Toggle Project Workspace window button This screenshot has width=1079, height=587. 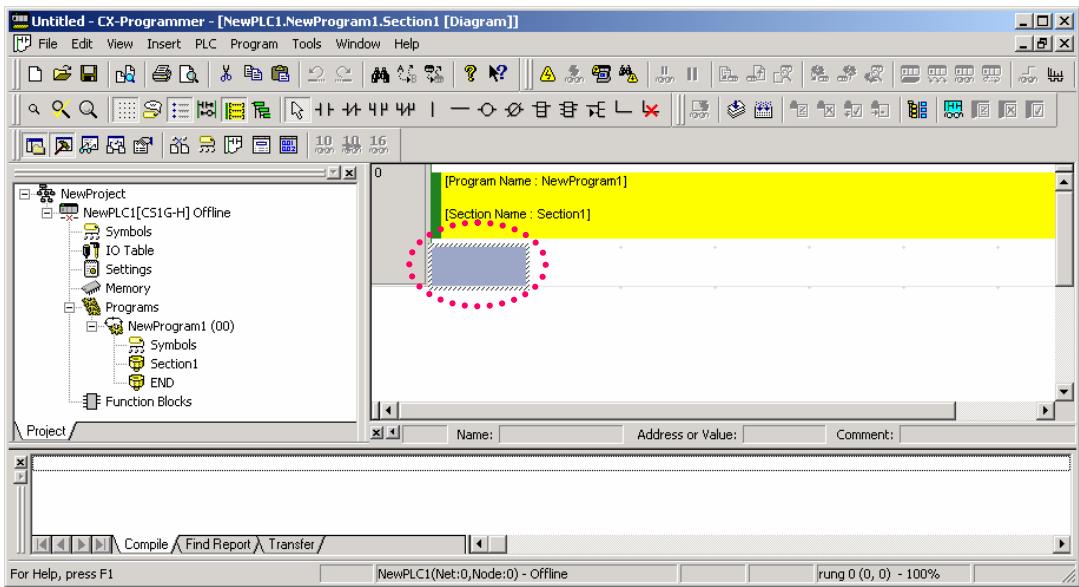[x=35, y=145]
